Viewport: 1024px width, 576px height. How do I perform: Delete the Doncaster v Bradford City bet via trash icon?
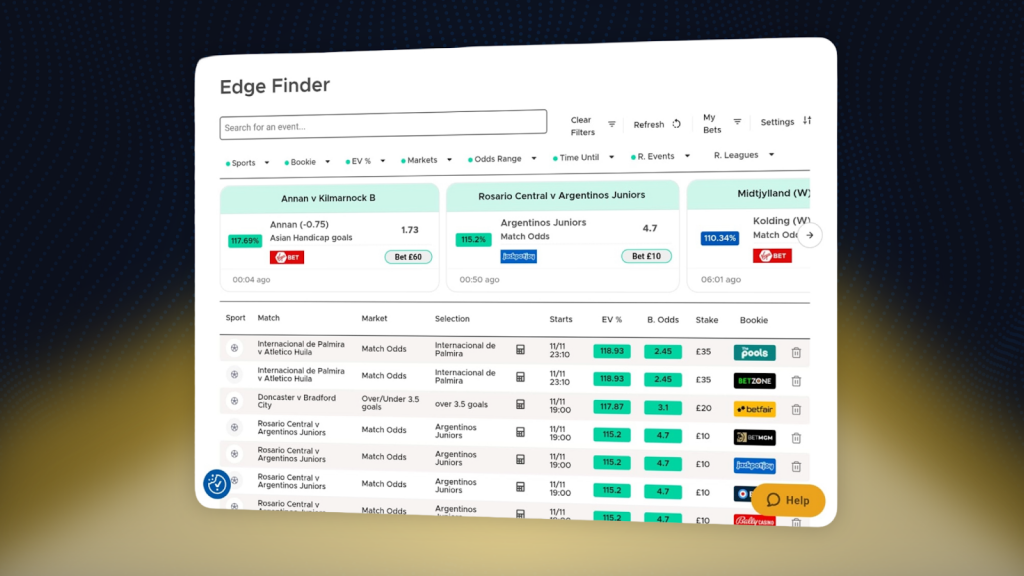coord(794,409)
